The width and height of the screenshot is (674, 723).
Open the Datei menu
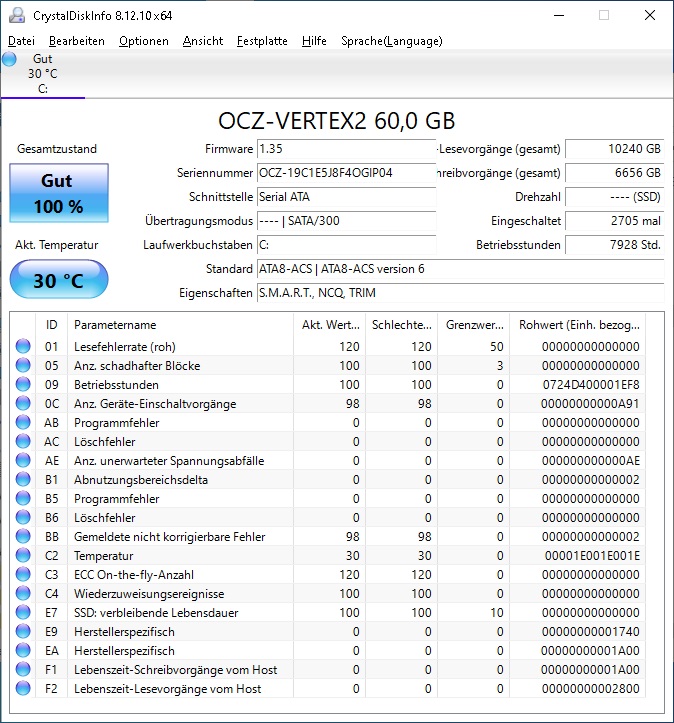21,41
